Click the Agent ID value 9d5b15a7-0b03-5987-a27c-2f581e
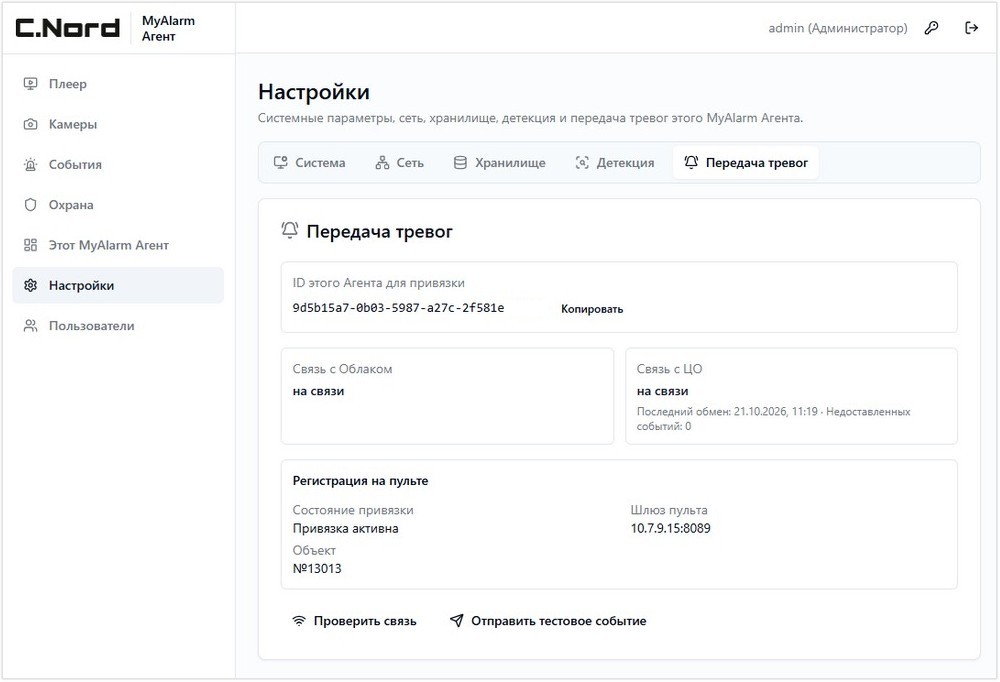Screen dimensions: 1000x682 pyautogui.click(x=398, y=308)
